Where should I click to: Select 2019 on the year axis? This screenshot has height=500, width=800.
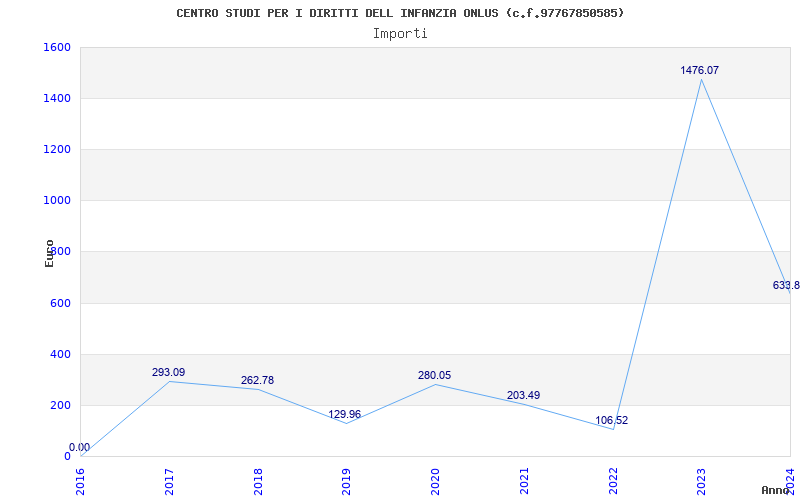[x=346, y=480]
